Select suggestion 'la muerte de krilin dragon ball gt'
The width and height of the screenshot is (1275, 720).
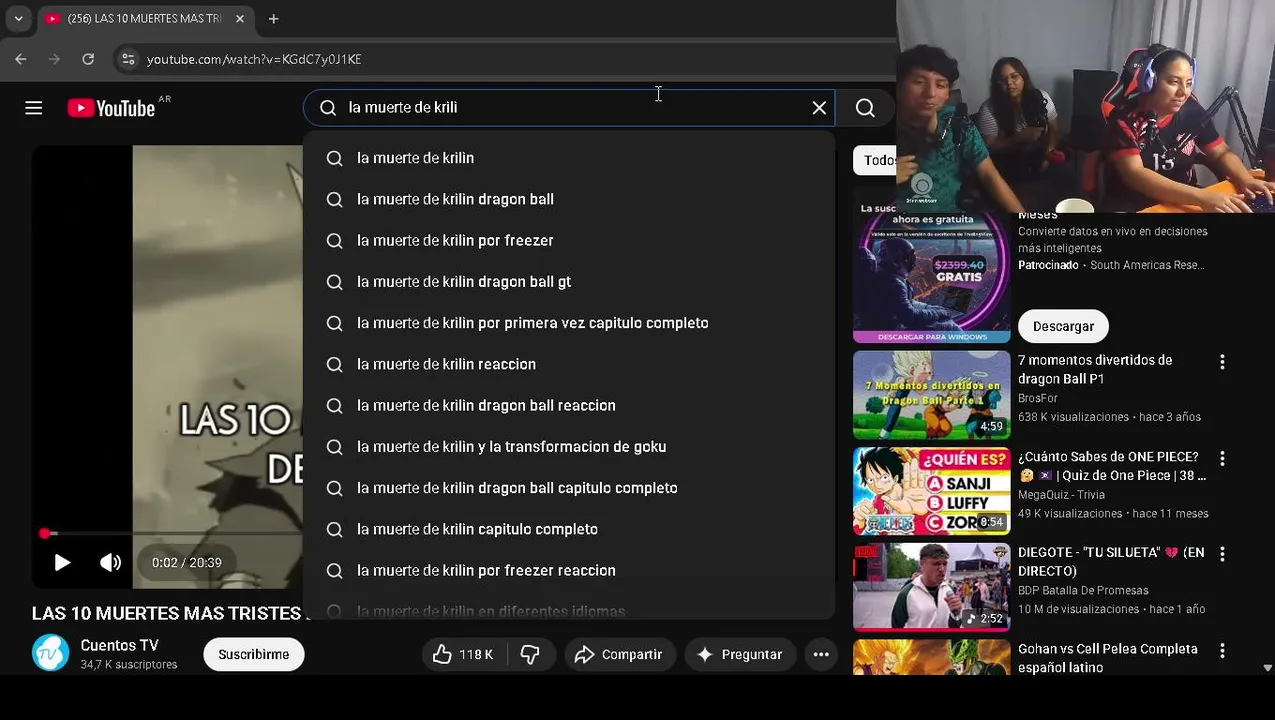tap(569, 282)
